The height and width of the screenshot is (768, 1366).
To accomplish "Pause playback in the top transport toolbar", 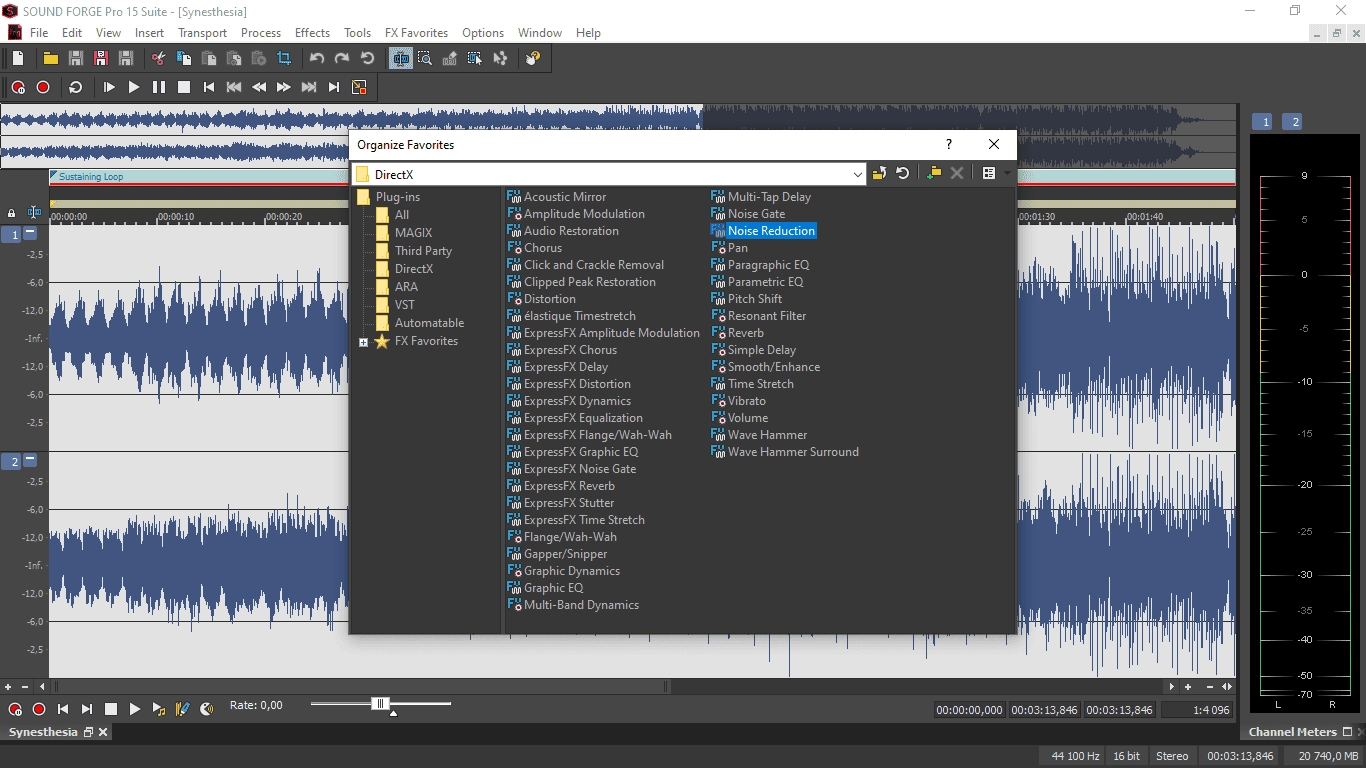I will (x=159, y=88).
